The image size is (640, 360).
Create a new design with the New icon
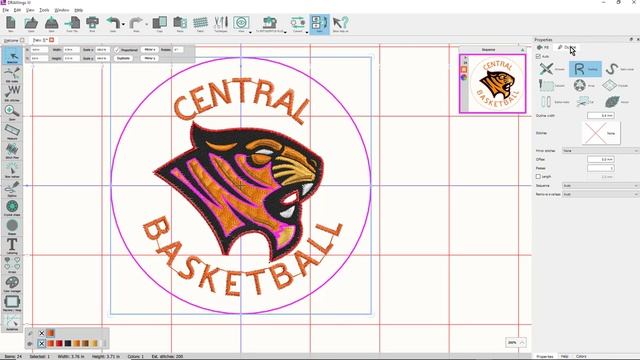tap(11, 23)
